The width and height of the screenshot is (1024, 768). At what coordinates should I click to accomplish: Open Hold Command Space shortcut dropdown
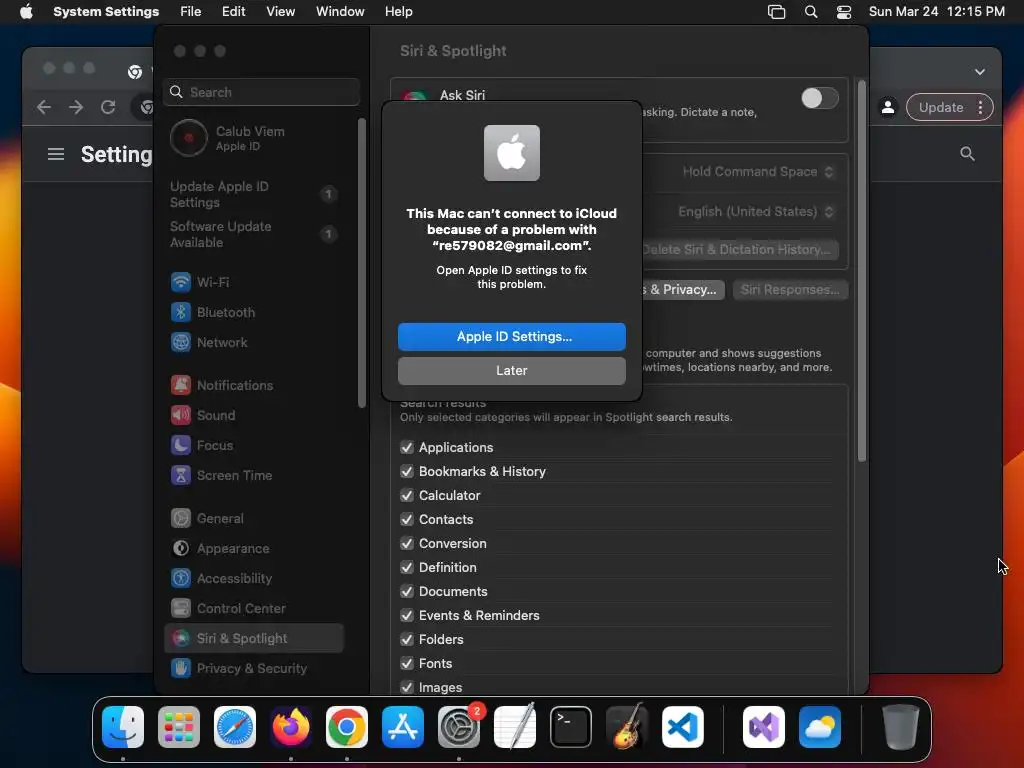[x=758, y=172]
